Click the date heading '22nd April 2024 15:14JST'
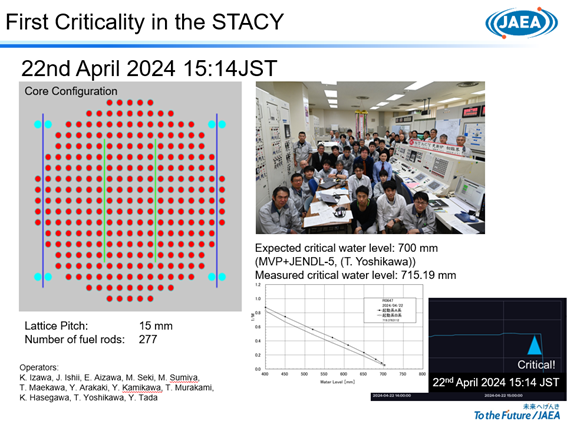 tap(149, 68)
